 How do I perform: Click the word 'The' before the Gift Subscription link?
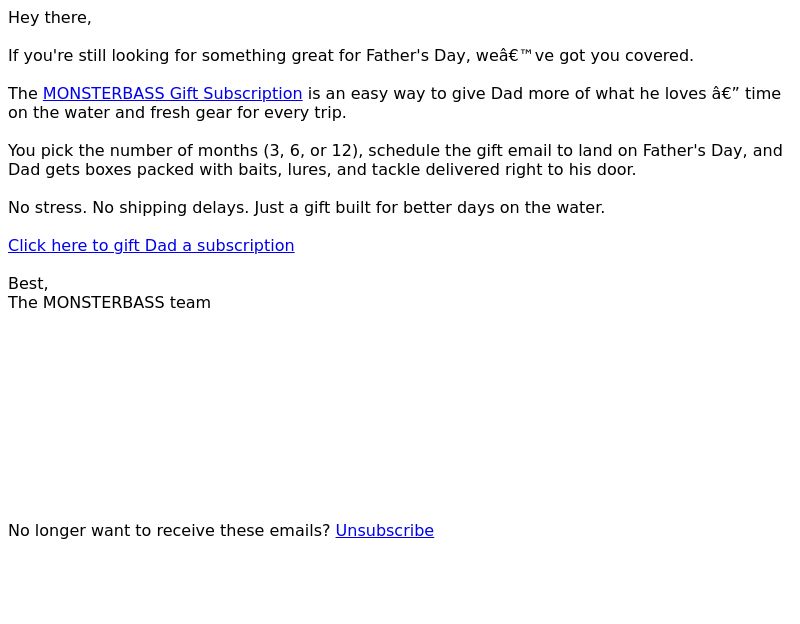click(23, 94)
